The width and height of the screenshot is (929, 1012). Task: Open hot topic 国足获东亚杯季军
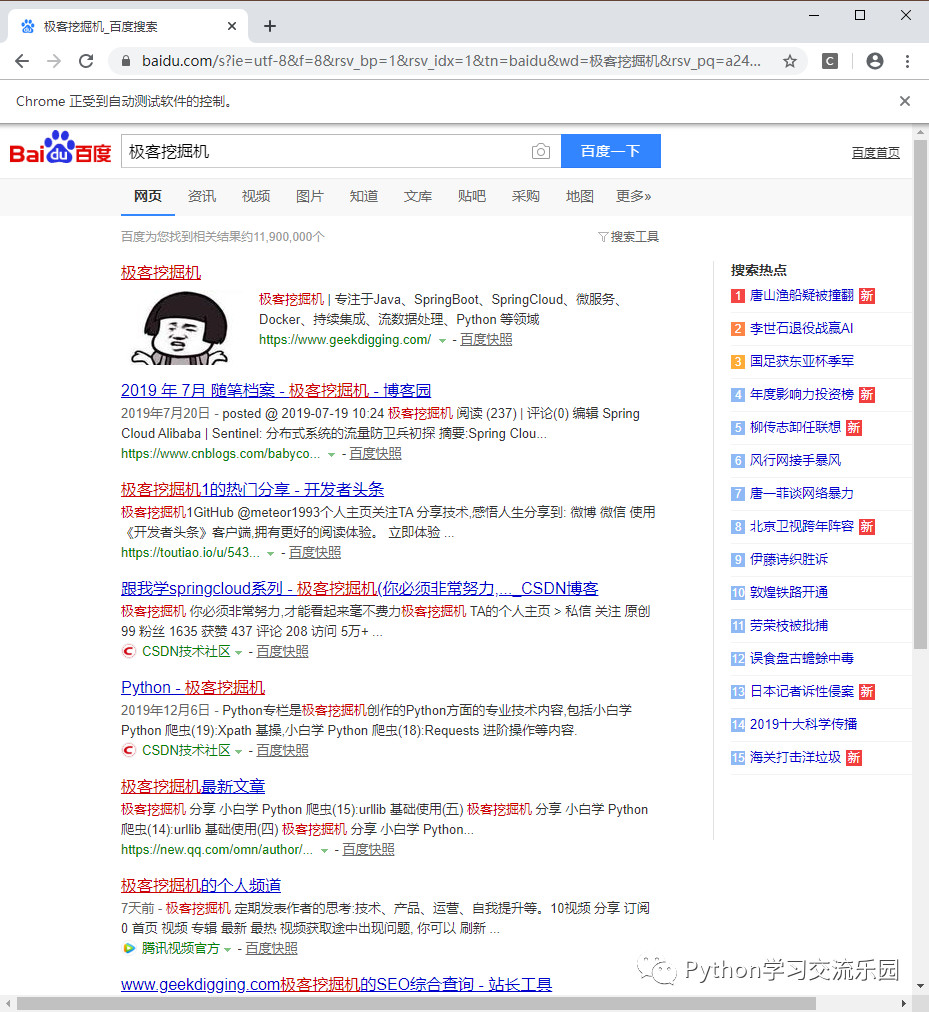[802, 361]
